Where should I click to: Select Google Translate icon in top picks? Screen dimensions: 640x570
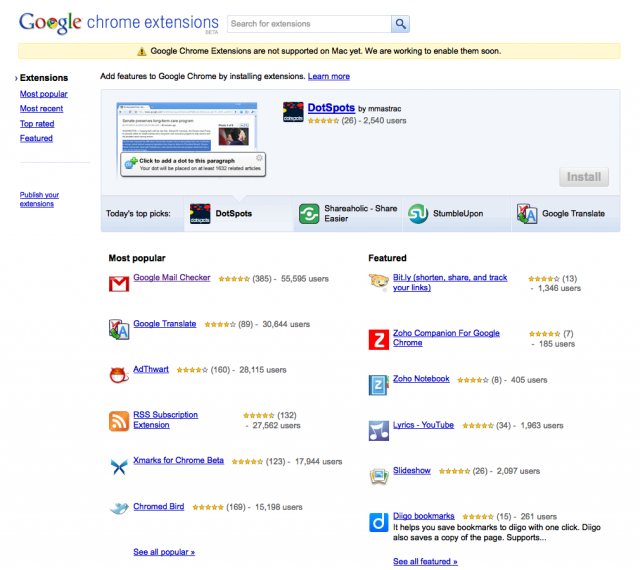[x=527, y=214]
